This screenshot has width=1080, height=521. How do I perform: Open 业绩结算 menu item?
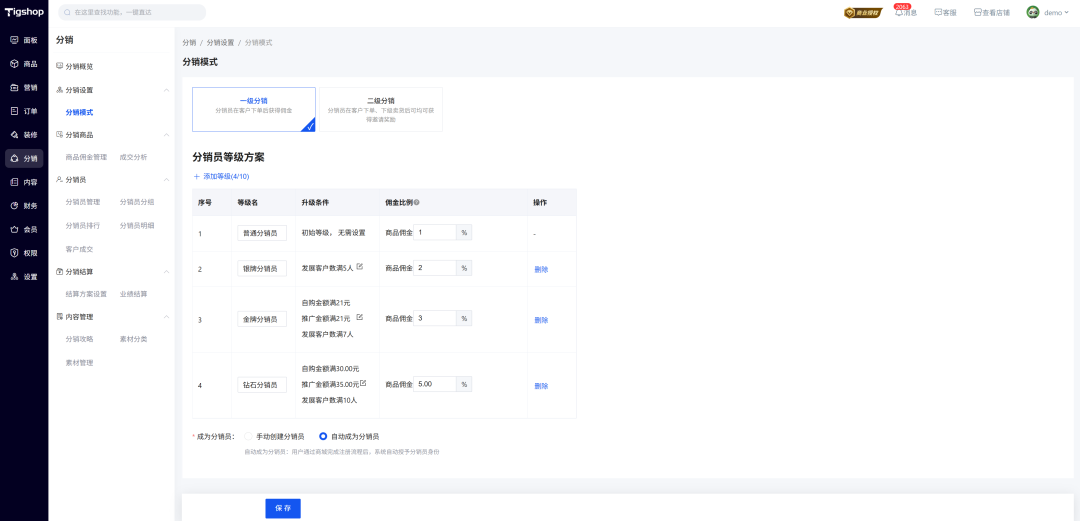click(x=133, y=294)
